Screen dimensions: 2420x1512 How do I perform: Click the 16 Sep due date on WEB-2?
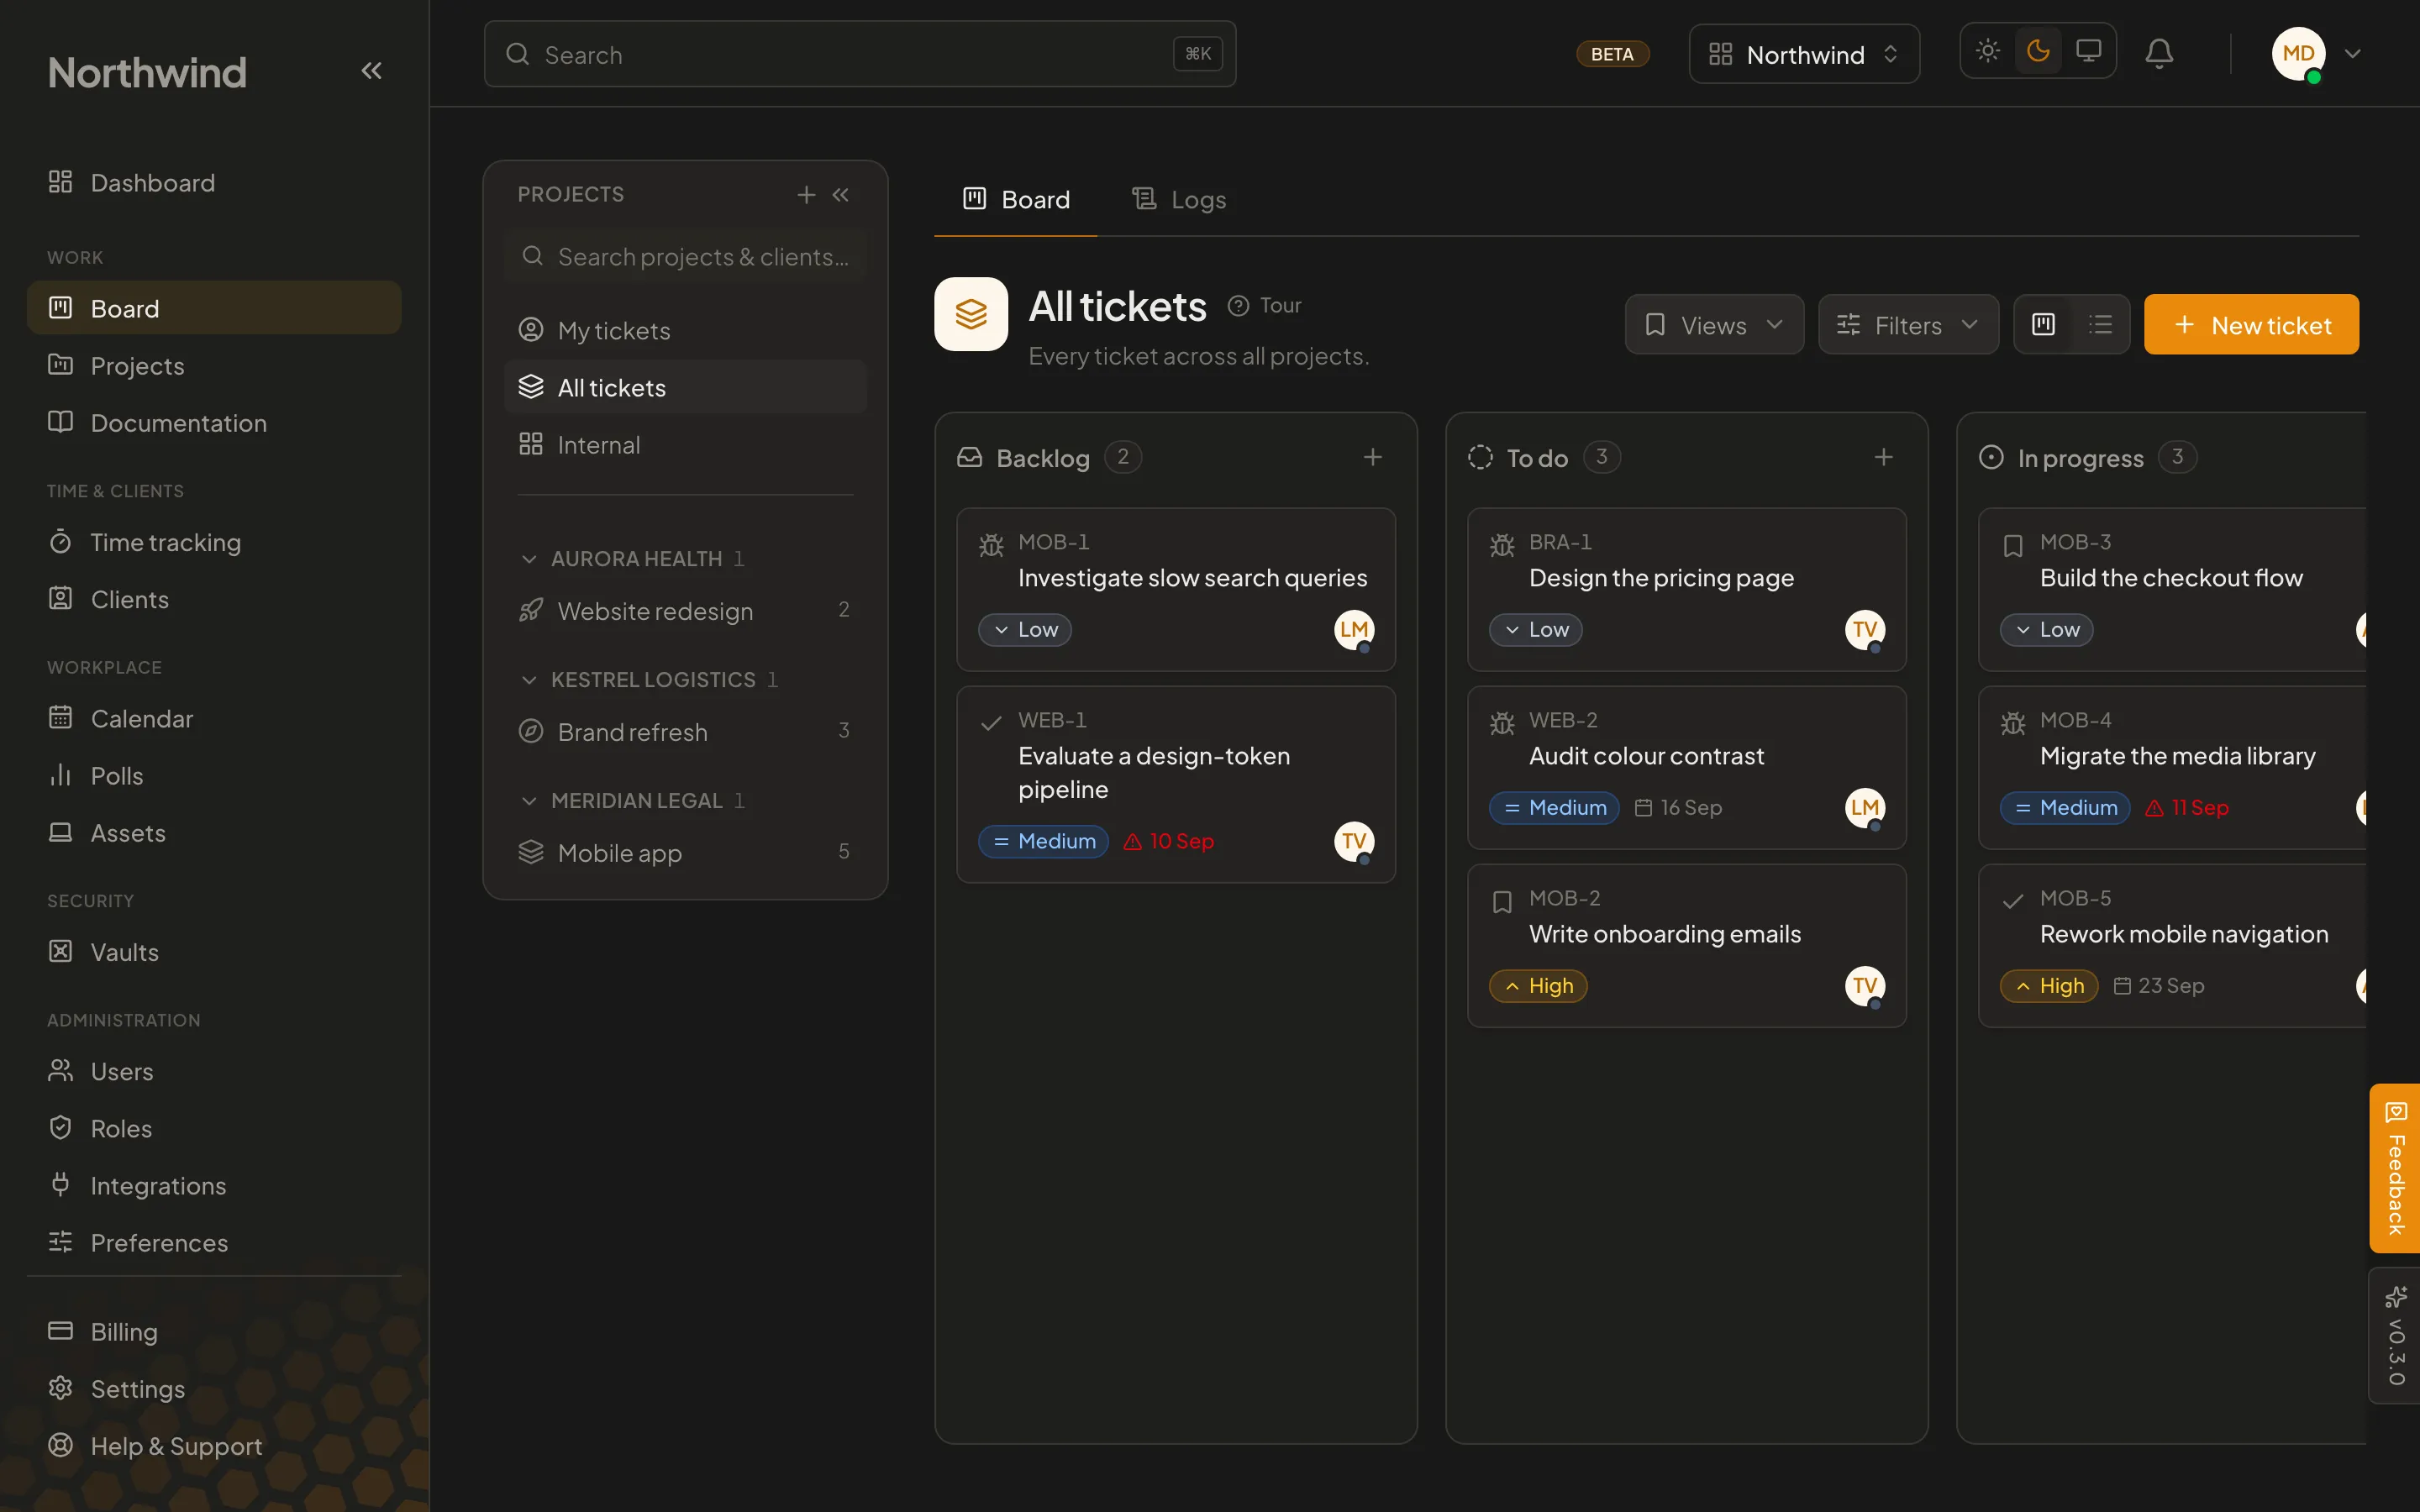[1678, 808]
